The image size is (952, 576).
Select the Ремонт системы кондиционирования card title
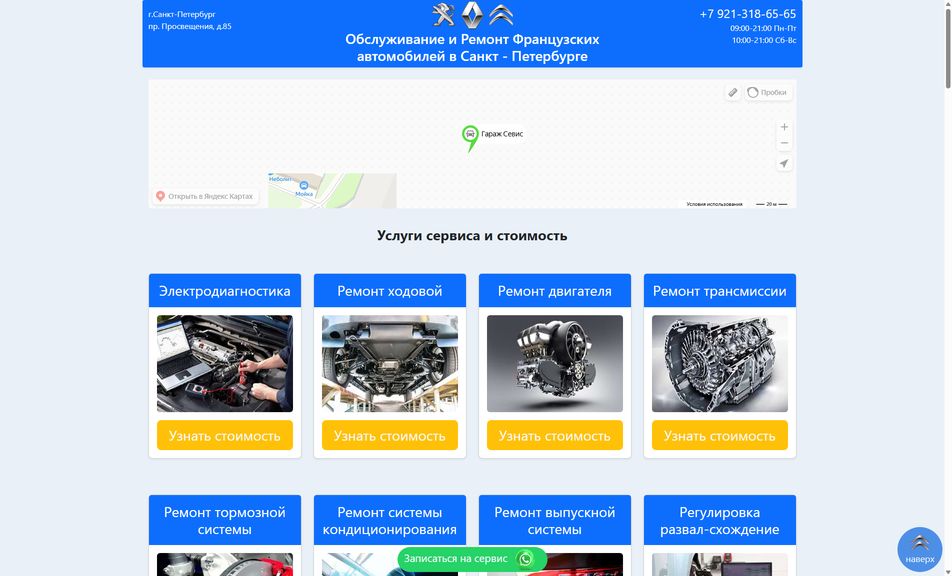click(x=390, y=520)
